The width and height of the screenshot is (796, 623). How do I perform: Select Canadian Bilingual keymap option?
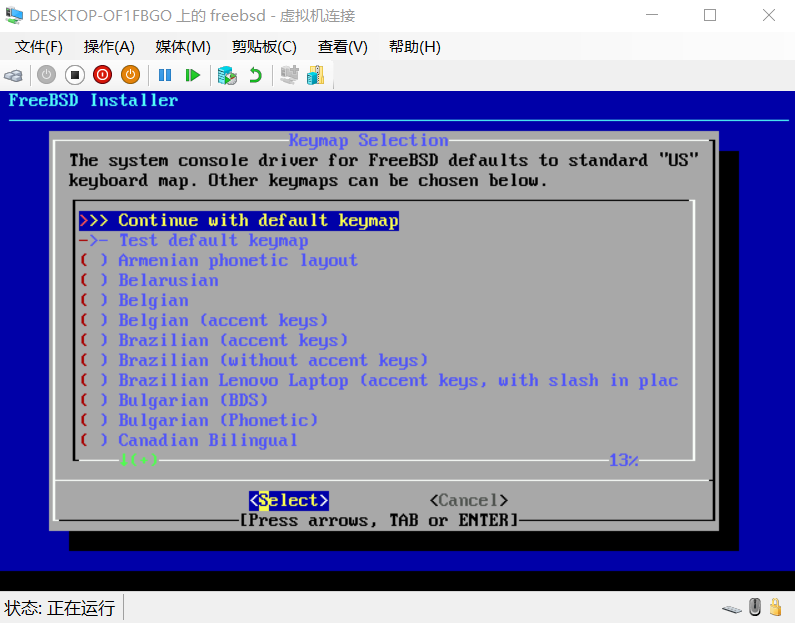tap(188, 440)
